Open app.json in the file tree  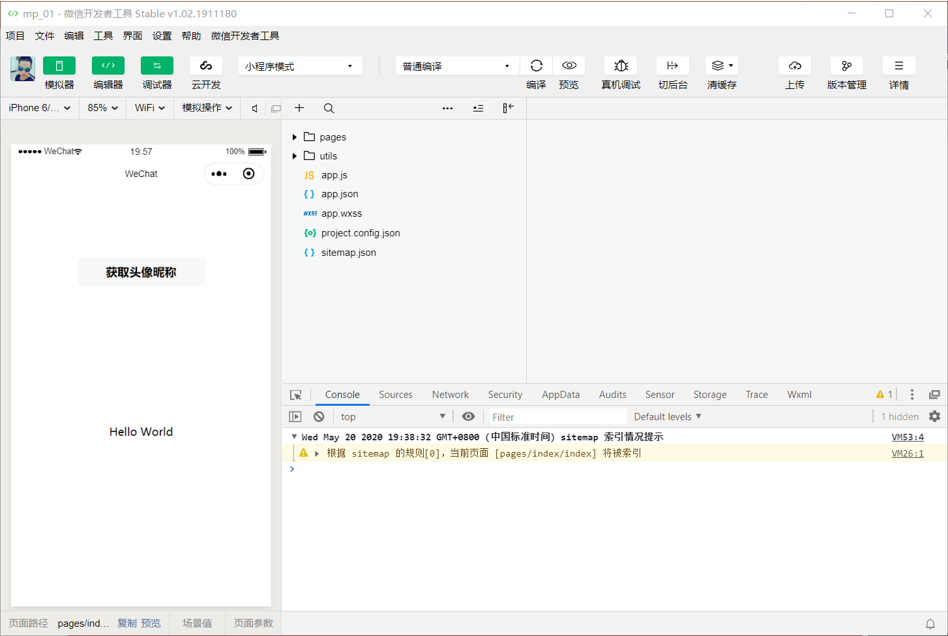pos(339,194)
